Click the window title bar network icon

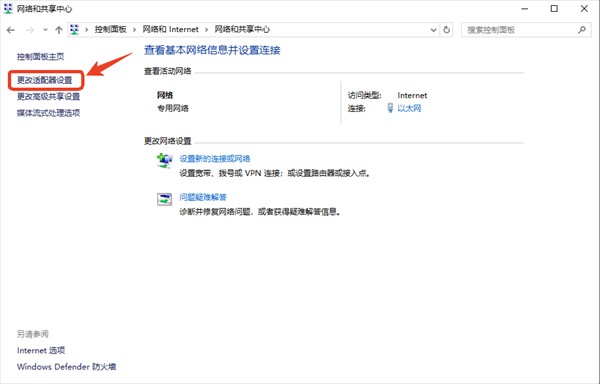[x=8, y=8]
